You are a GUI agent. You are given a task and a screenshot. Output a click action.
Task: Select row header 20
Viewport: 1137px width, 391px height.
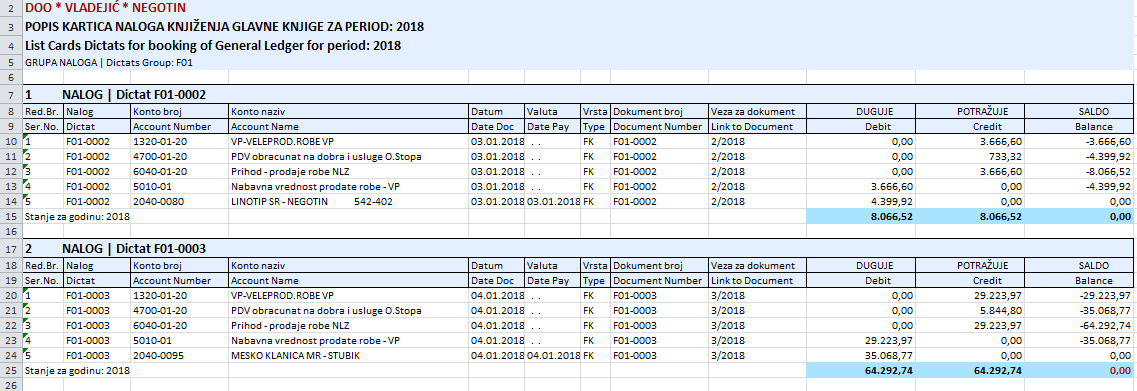coord(10,295)
